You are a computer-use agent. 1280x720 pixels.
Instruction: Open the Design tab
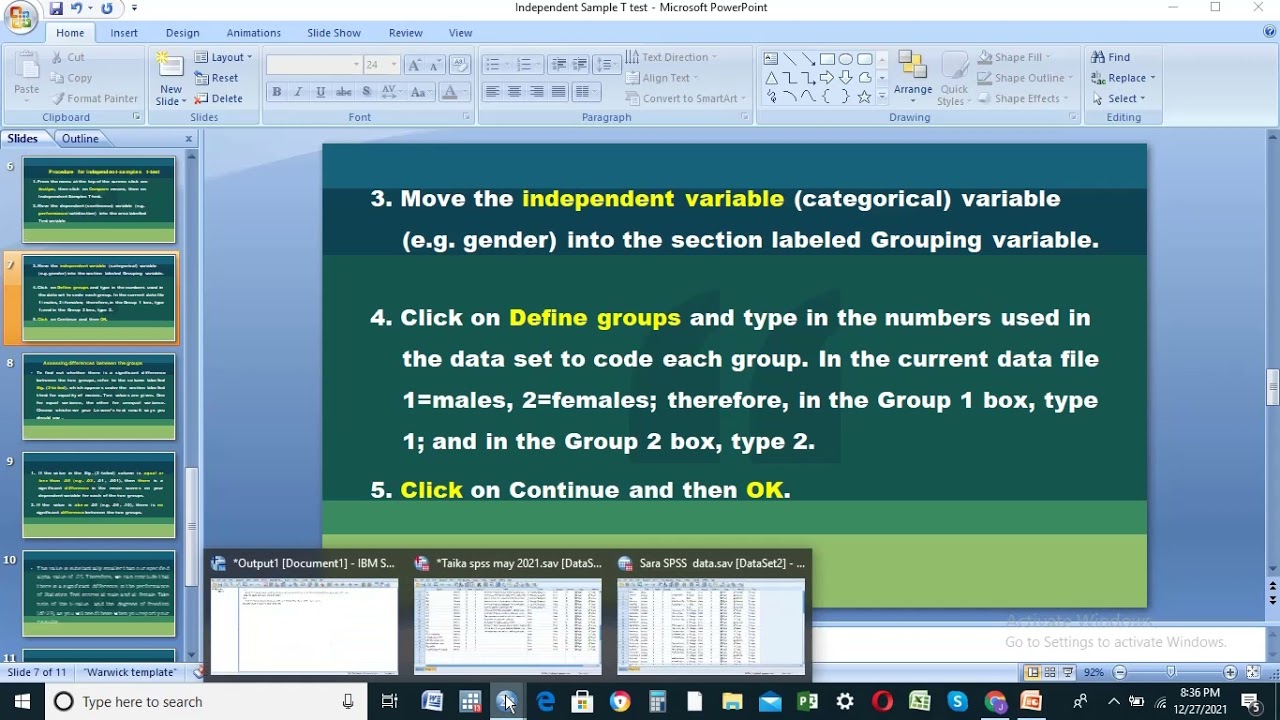[x=182, y=33]
